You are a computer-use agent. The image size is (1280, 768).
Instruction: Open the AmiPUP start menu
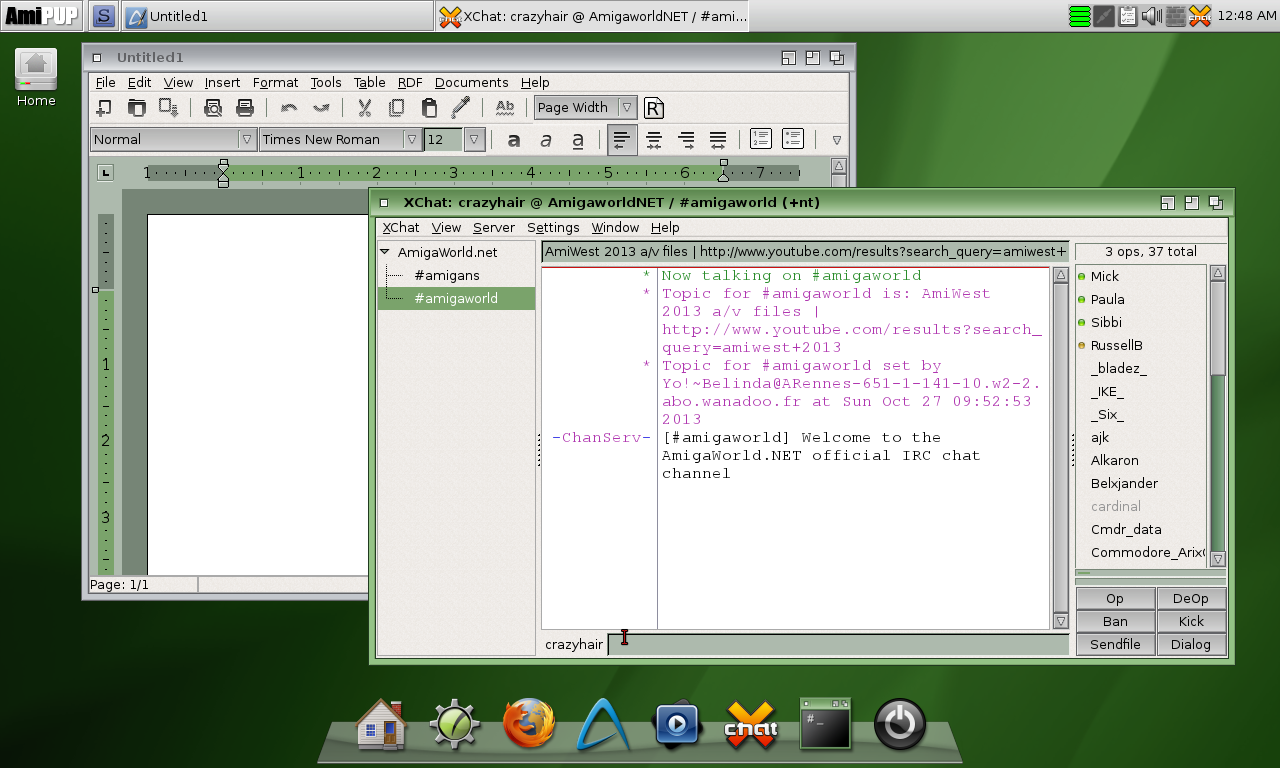42,15
